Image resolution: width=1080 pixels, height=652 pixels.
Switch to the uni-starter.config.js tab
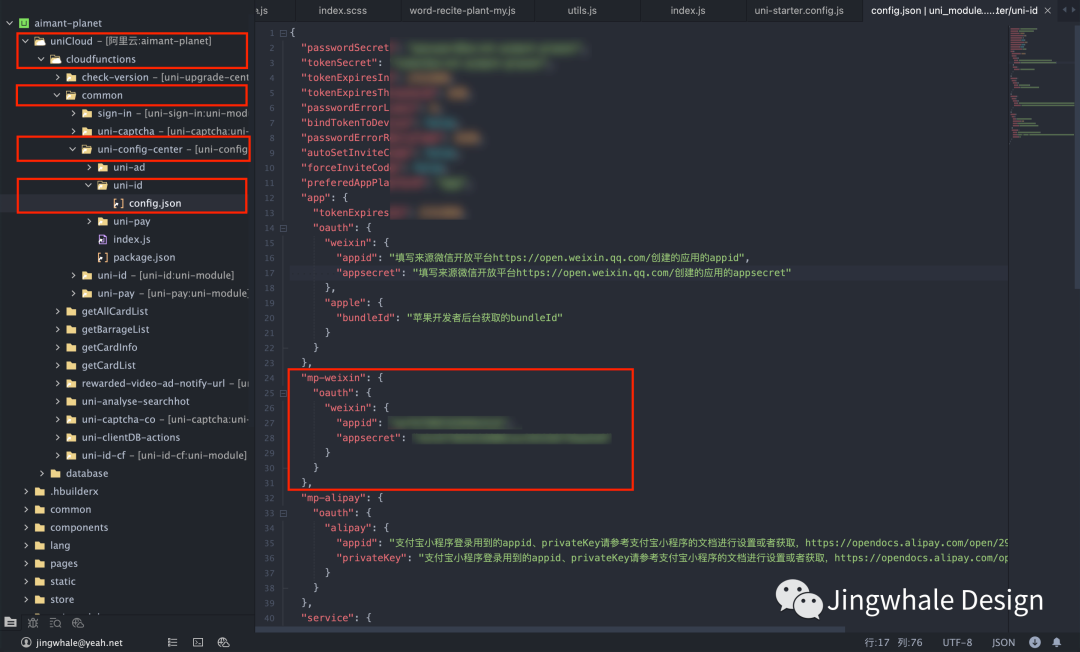coord(799,10)
